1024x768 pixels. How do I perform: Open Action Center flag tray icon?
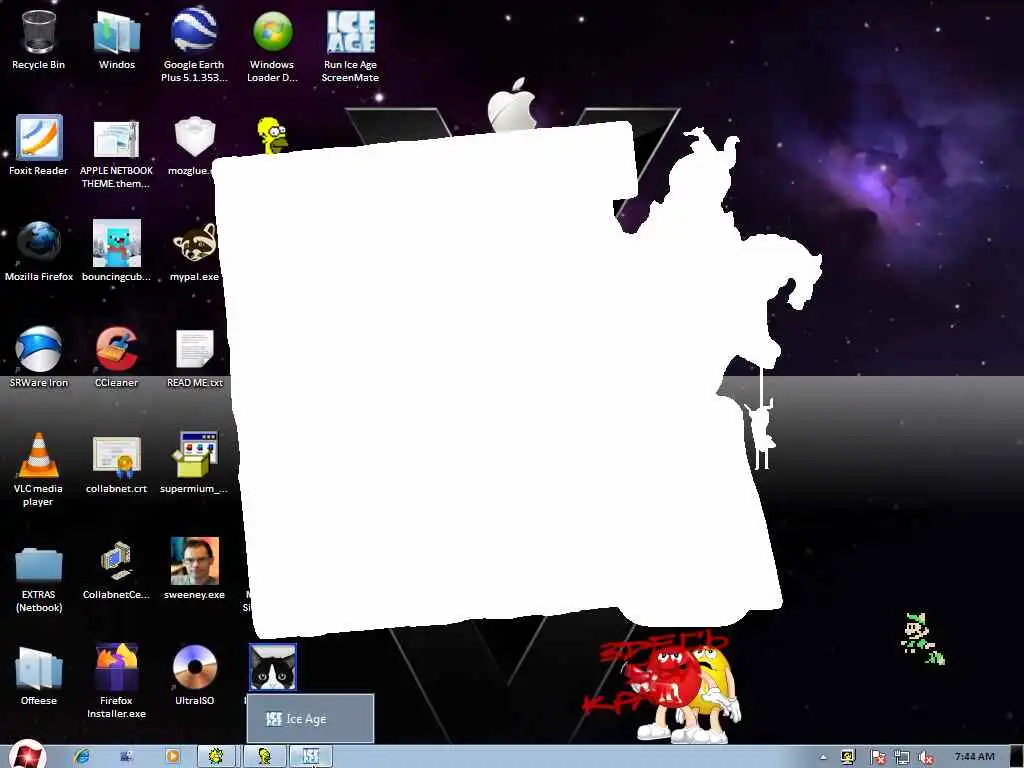(x=877, y=758)
